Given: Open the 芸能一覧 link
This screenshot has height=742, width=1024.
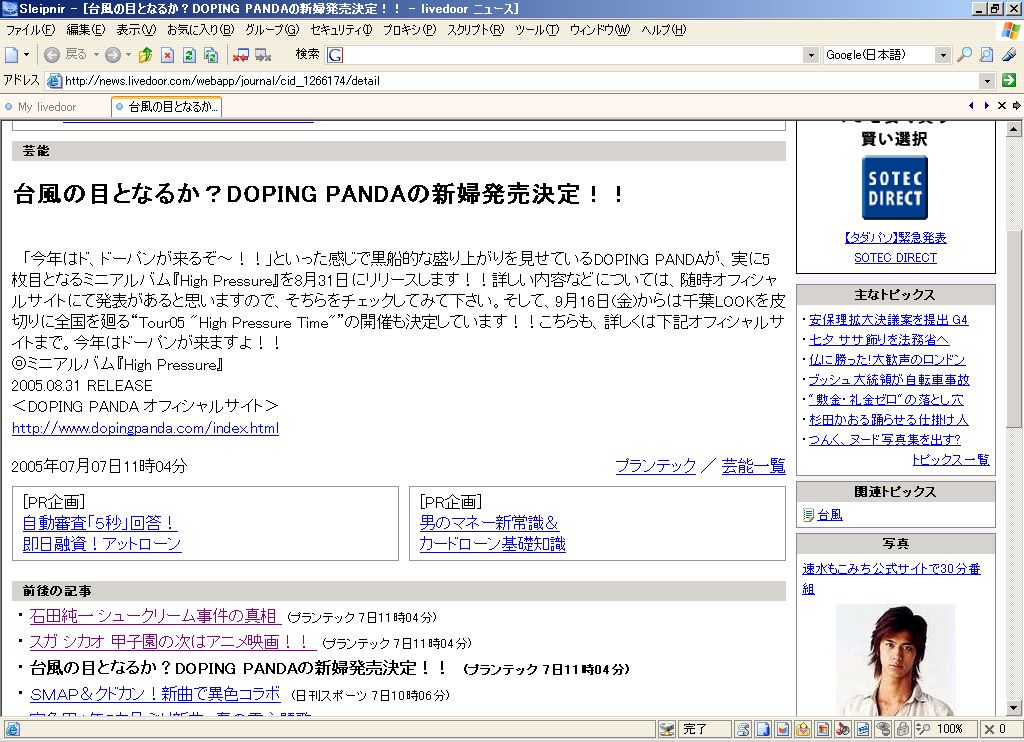Looking at the screenshot, I should (x=753, y=466).
